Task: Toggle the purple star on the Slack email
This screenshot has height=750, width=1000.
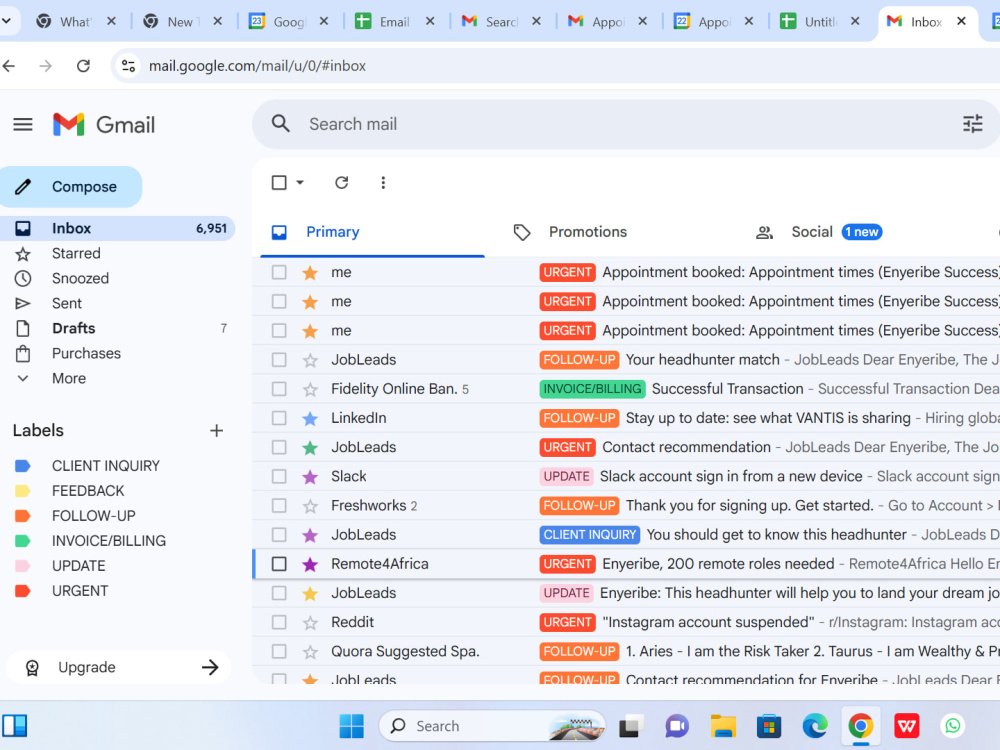Action: pos(310,476)
